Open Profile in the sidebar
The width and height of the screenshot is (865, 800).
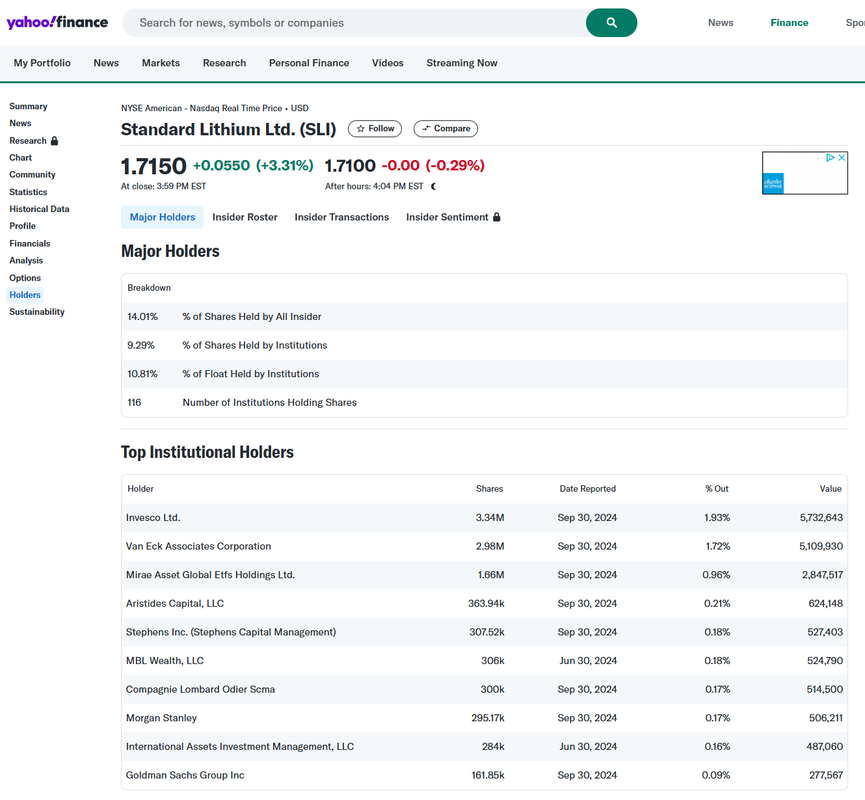[22, 226]
